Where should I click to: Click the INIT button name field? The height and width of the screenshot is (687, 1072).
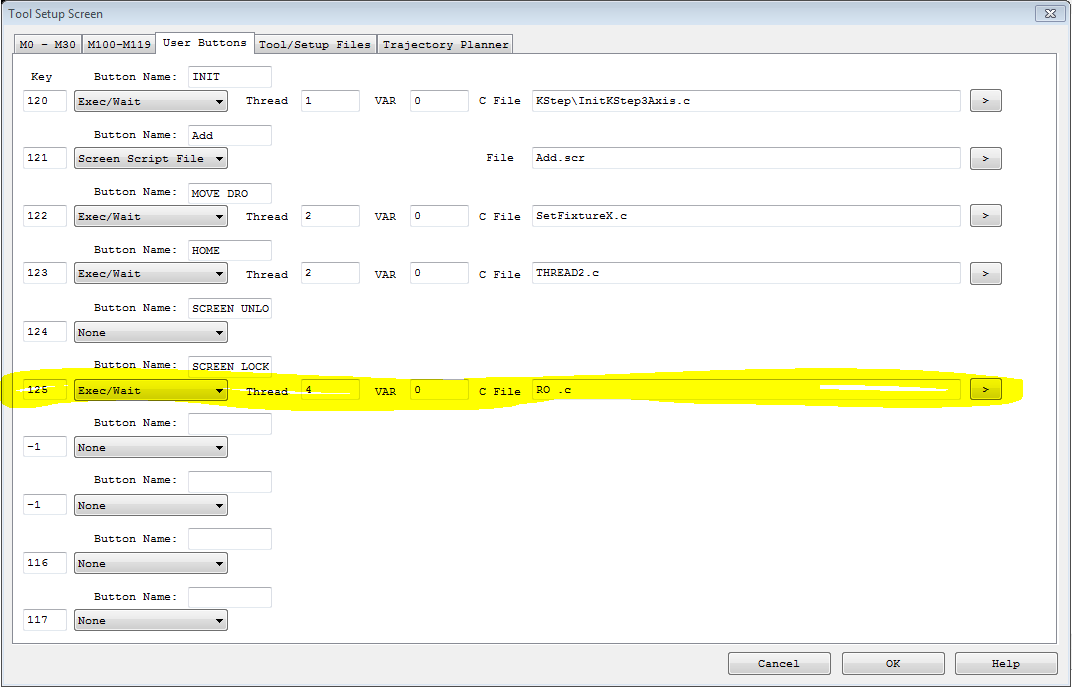pos(229,77)
